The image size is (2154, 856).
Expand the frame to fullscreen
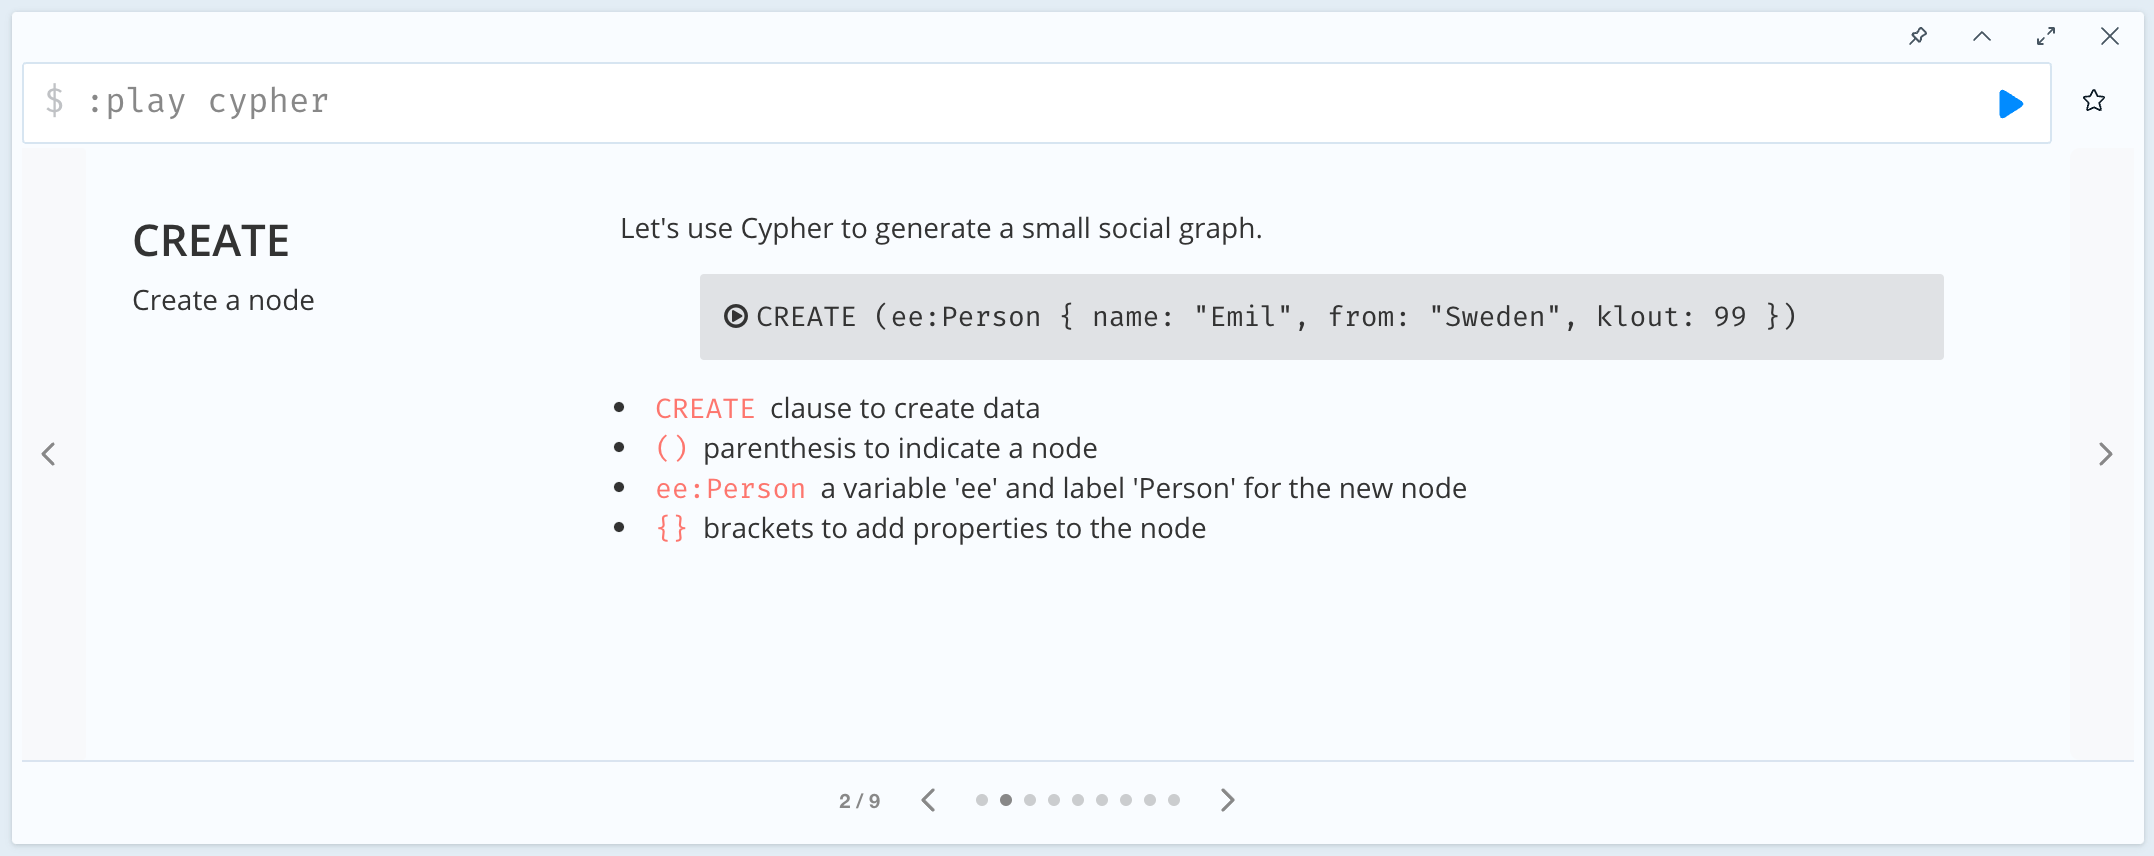2046,36
